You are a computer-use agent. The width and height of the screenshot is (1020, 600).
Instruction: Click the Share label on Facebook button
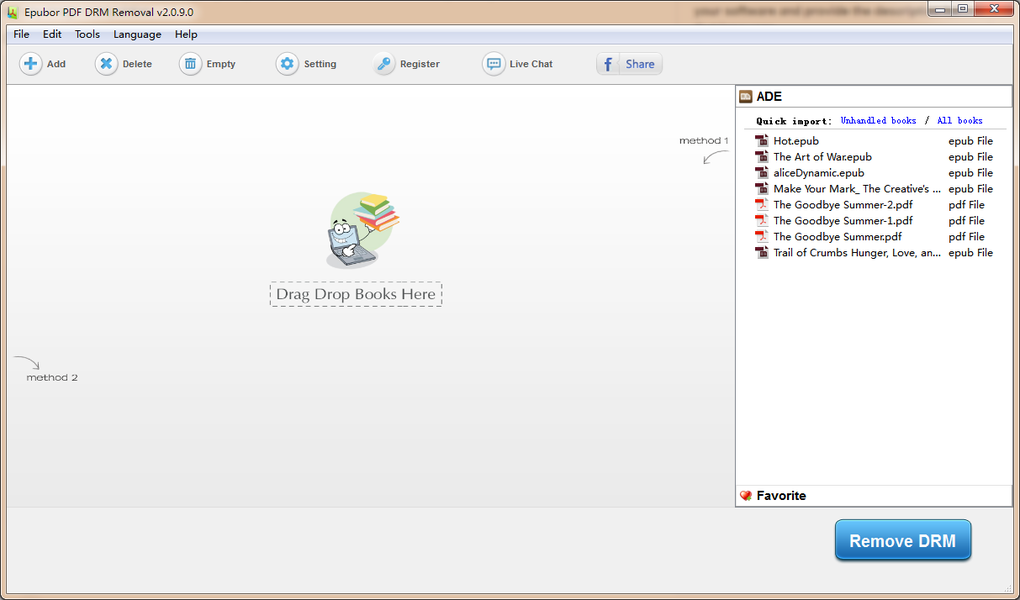coord(640,64)
